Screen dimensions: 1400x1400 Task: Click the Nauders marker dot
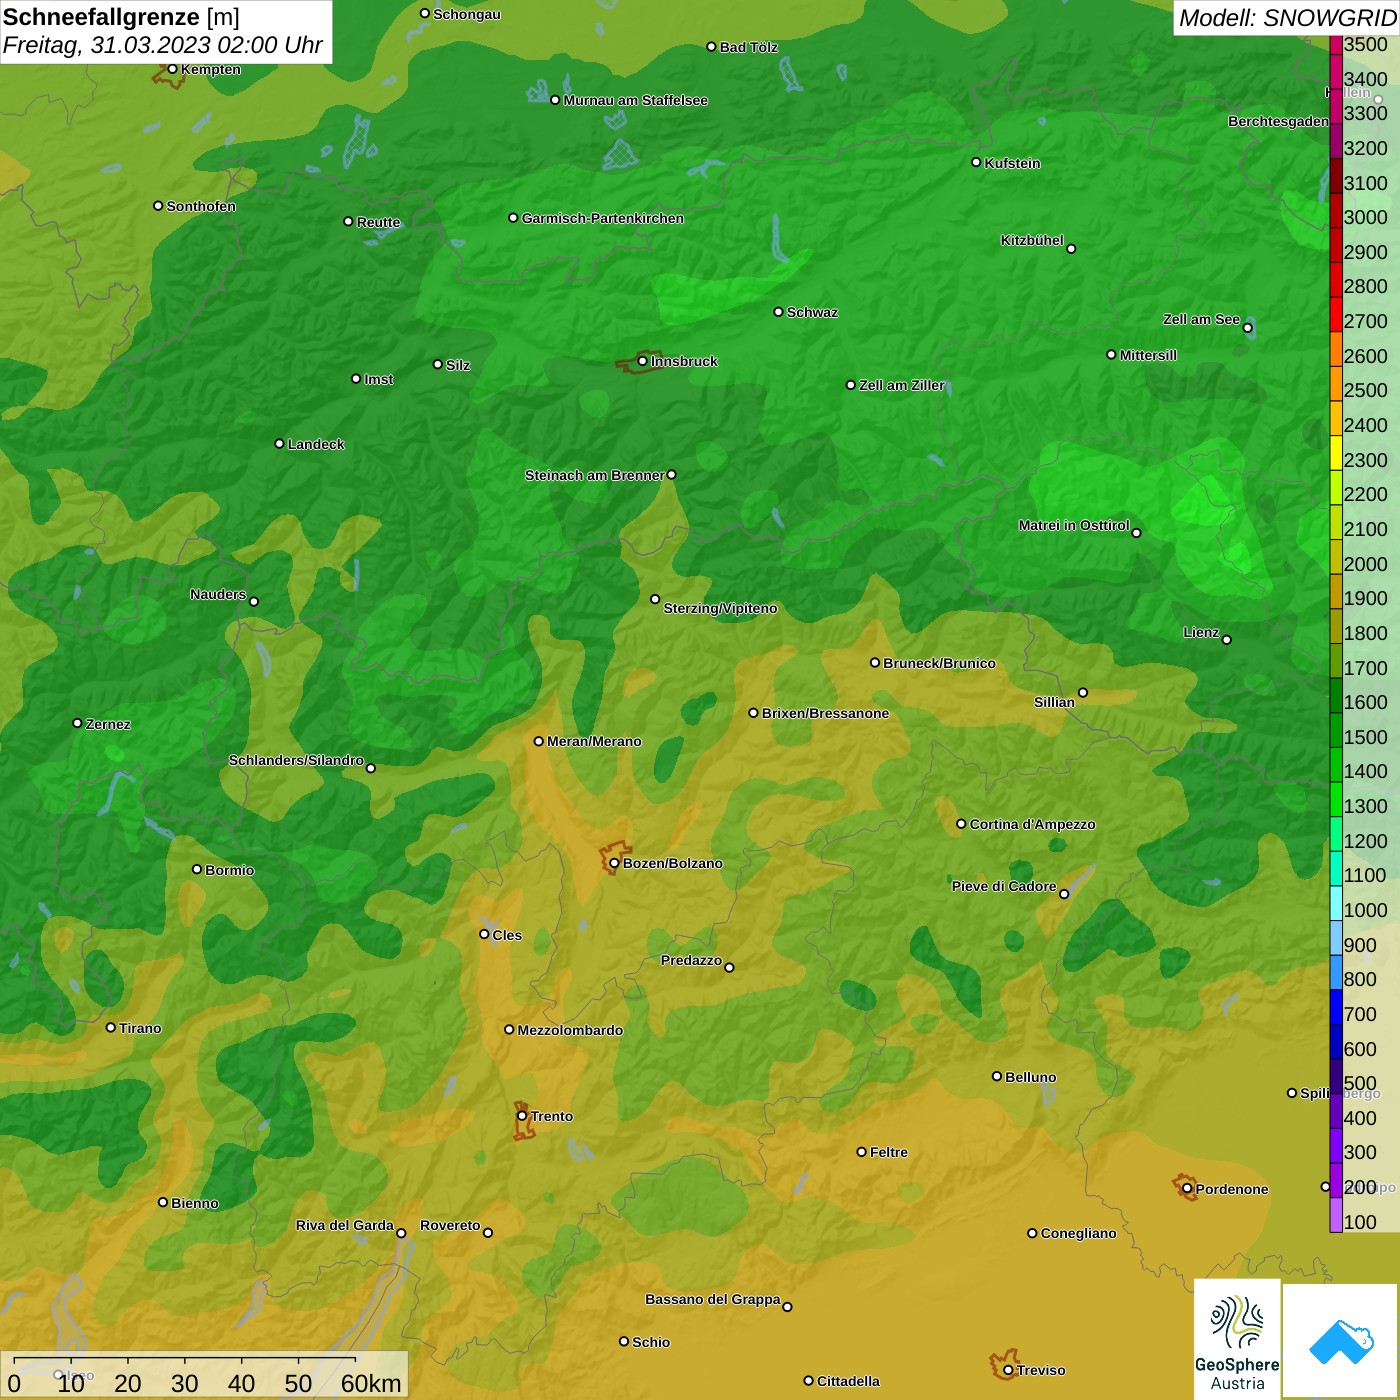[x=254, y=601]
